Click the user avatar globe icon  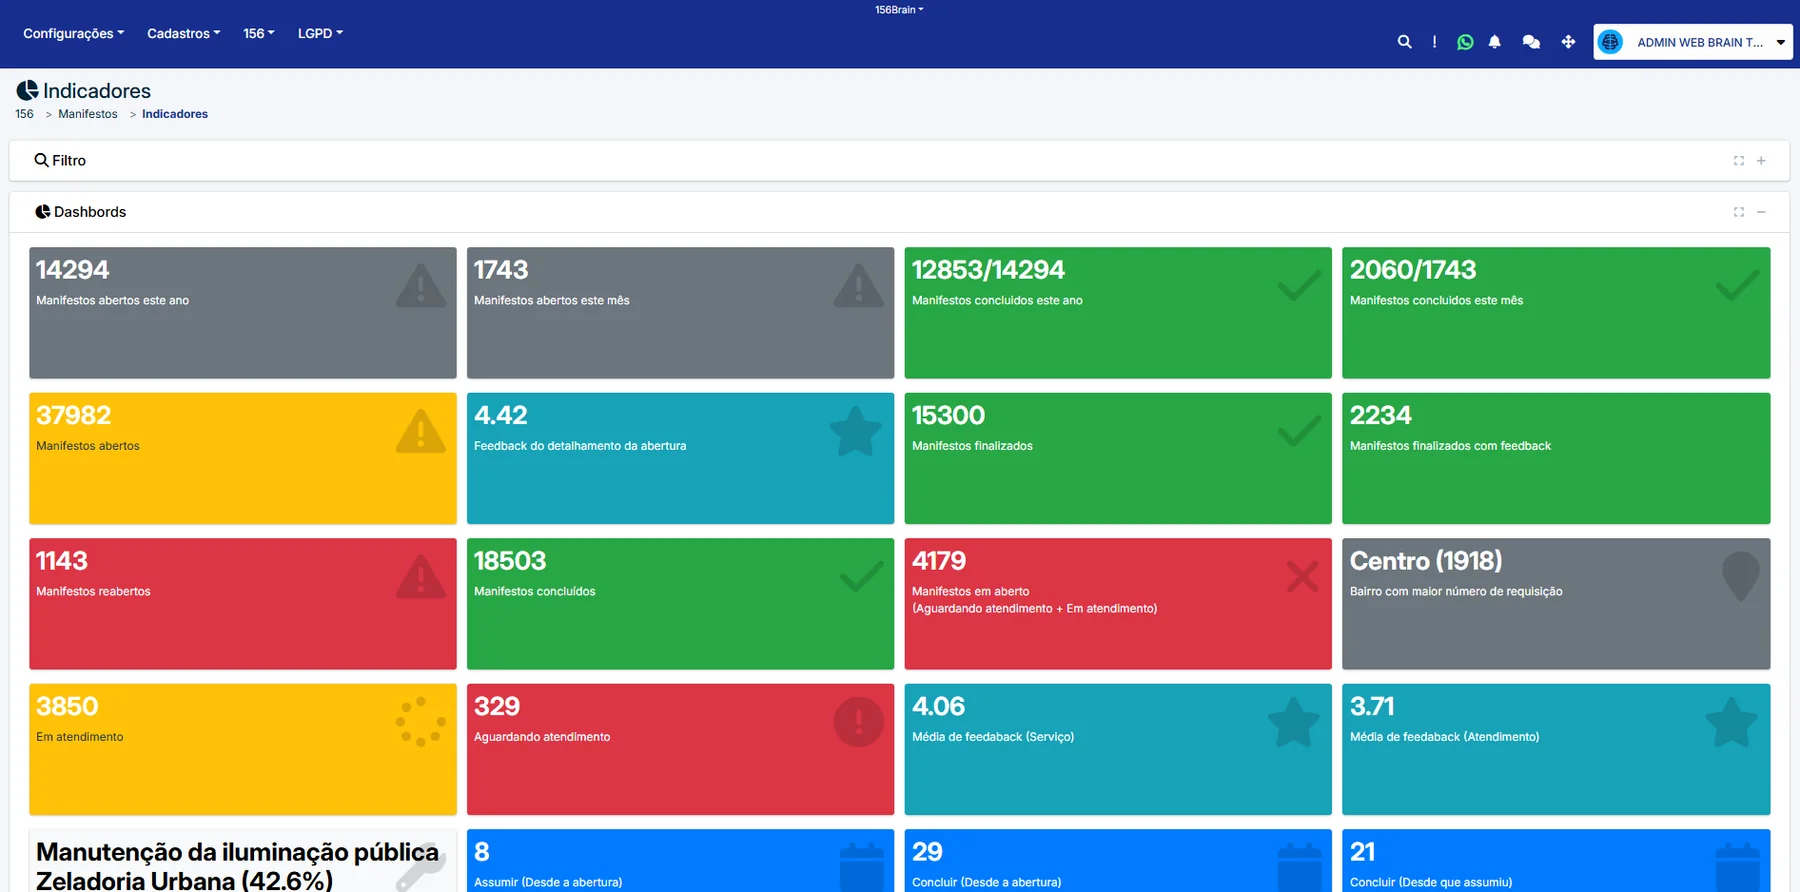(x=1610, y=42)
